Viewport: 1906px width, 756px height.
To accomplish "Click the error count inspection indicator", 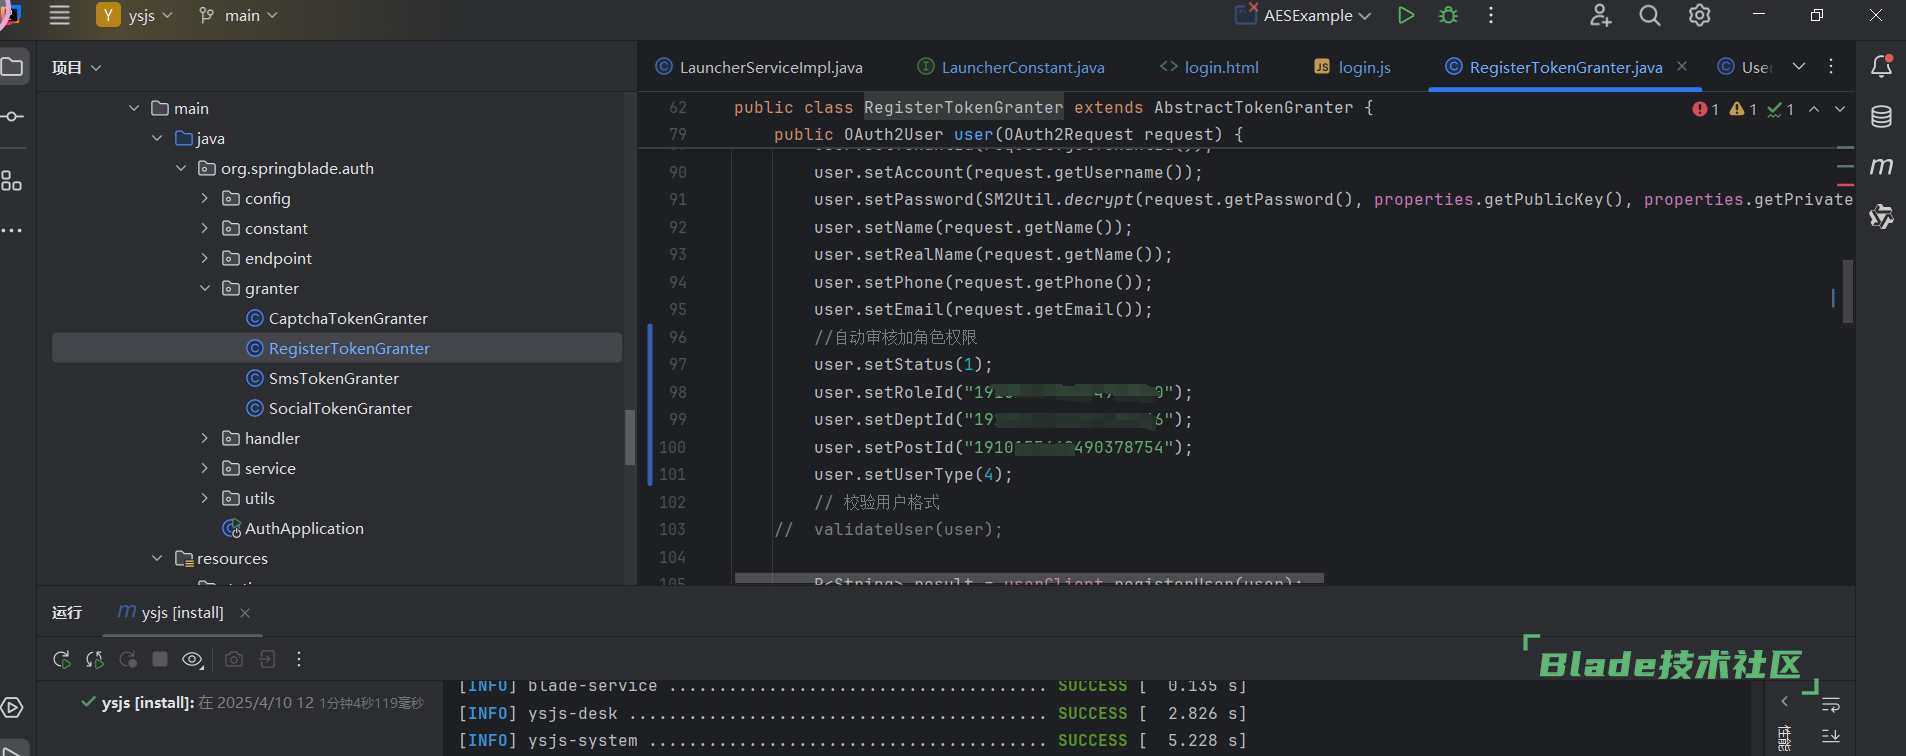I will tap(1705, 109).
